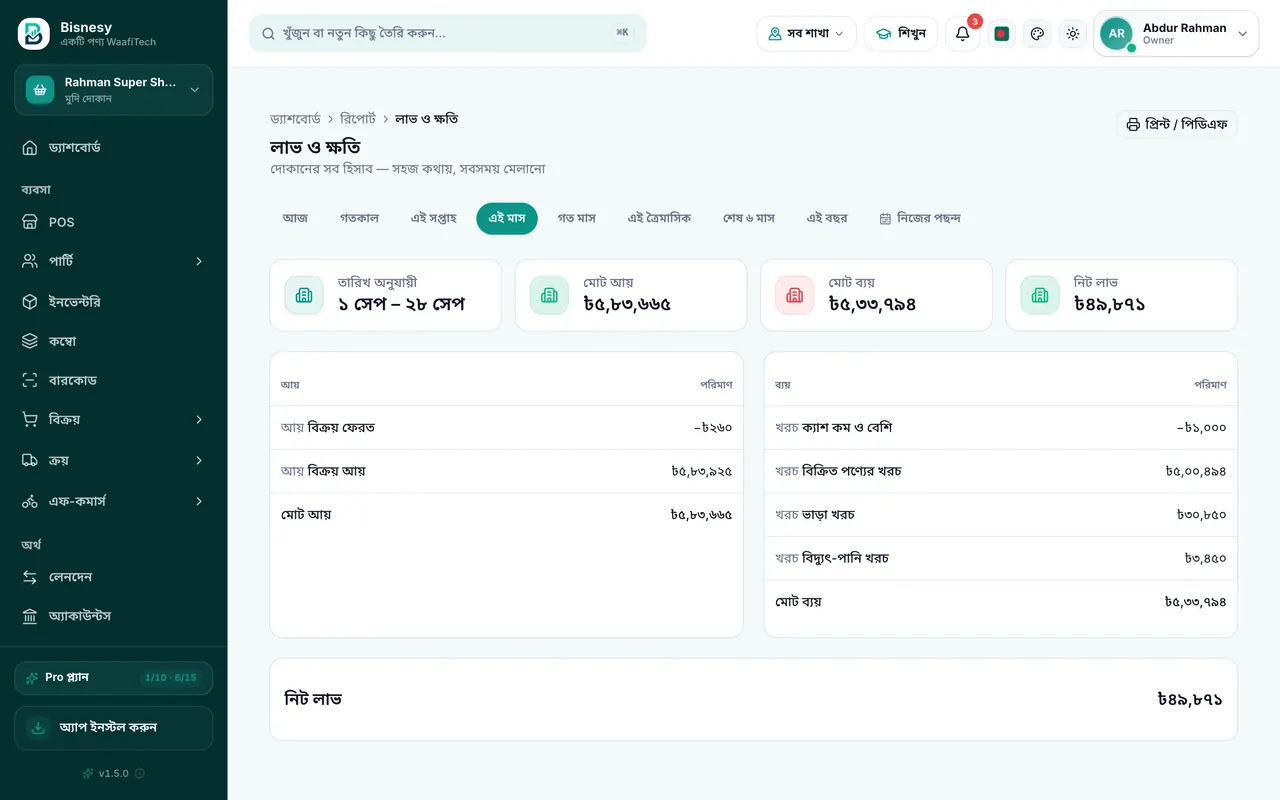Click the version info icon beside v1.5.0

[140, 773]
